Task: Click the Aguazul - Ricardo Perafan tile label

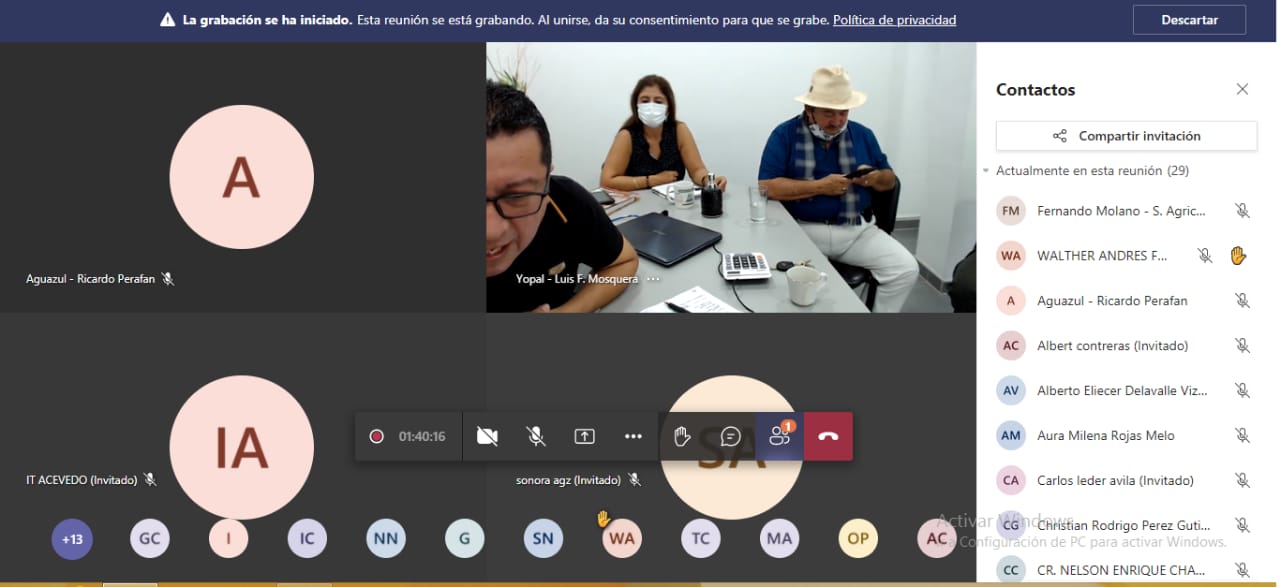Action: pos(90,279)
